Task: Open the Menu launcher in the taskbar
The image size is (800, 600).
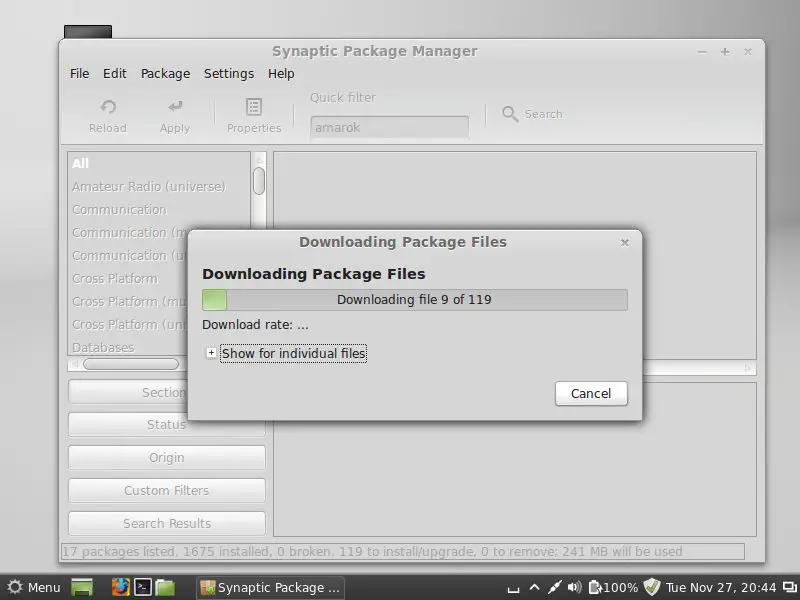Action: pos(34,587)
